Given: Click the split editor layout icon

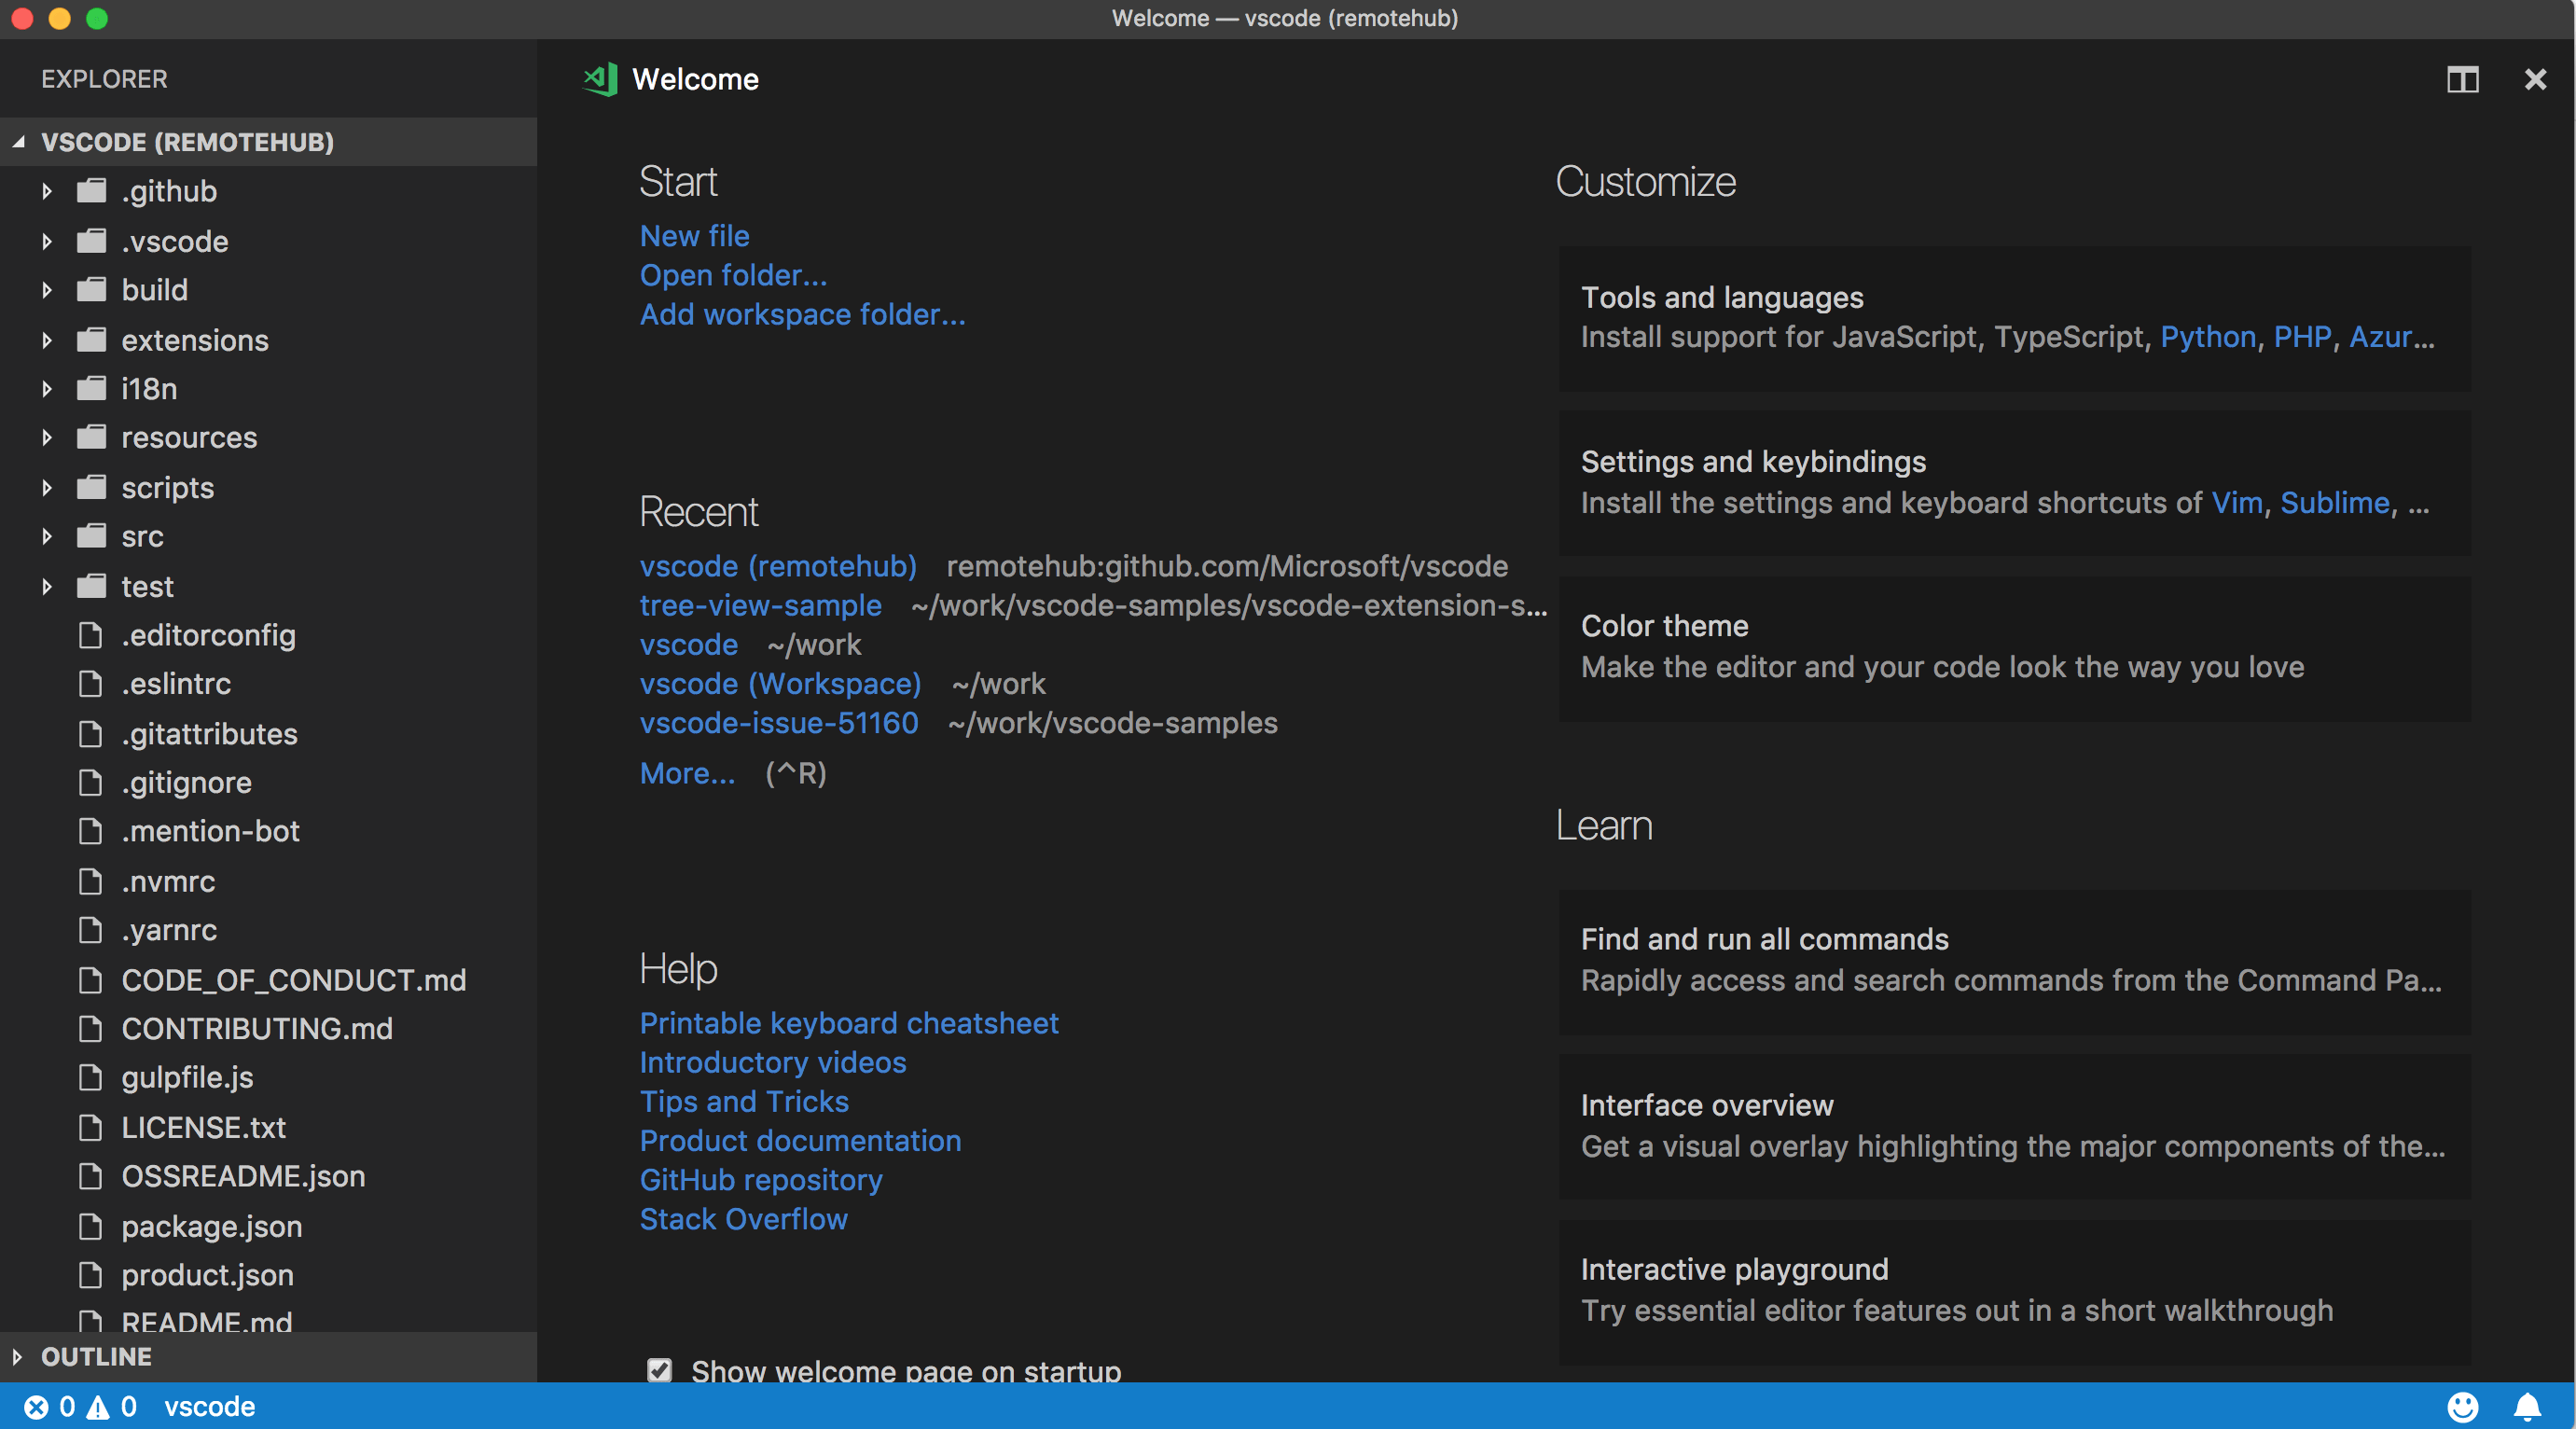Looking at the screenshot, I should pos(2463,77).
